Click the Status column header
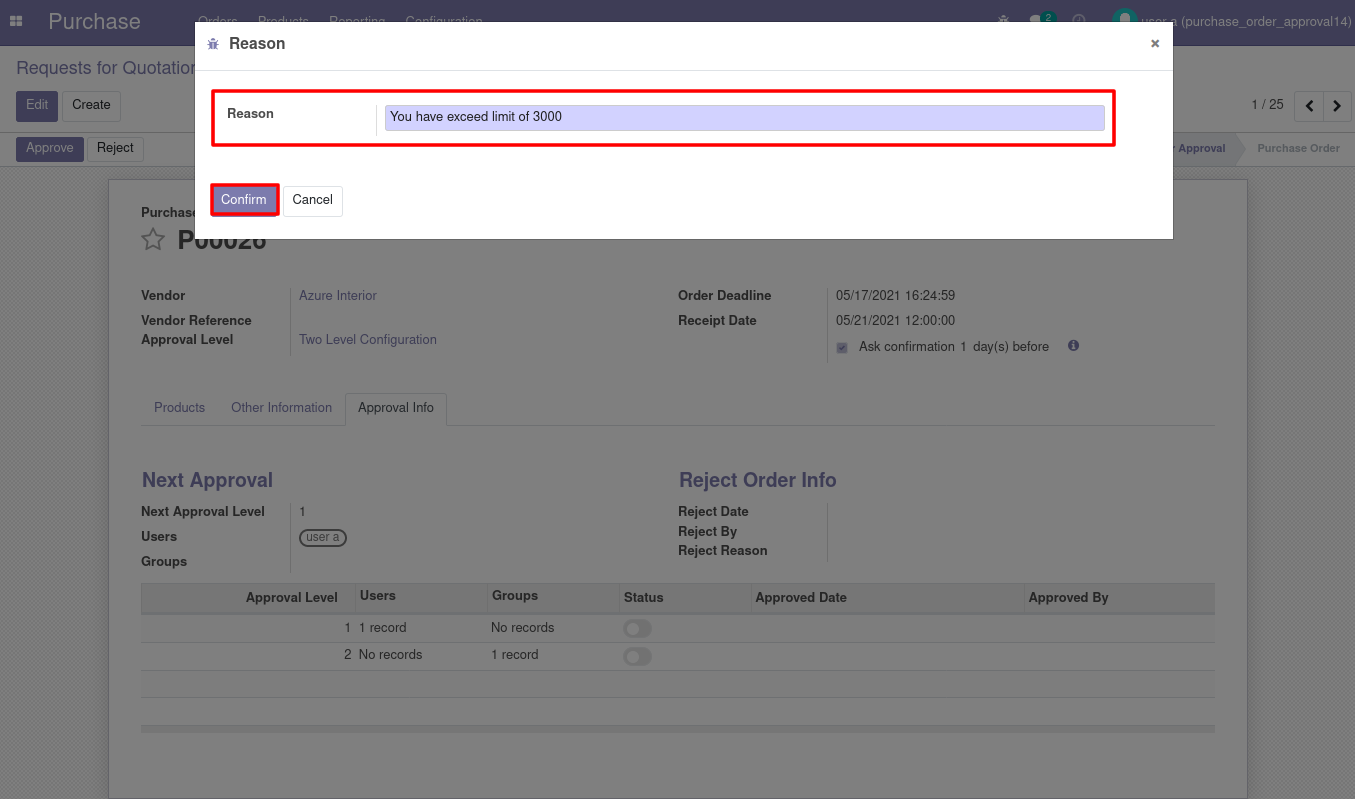Image resolution: width=1355 pixels, height=799 pixels. point(643,598)
